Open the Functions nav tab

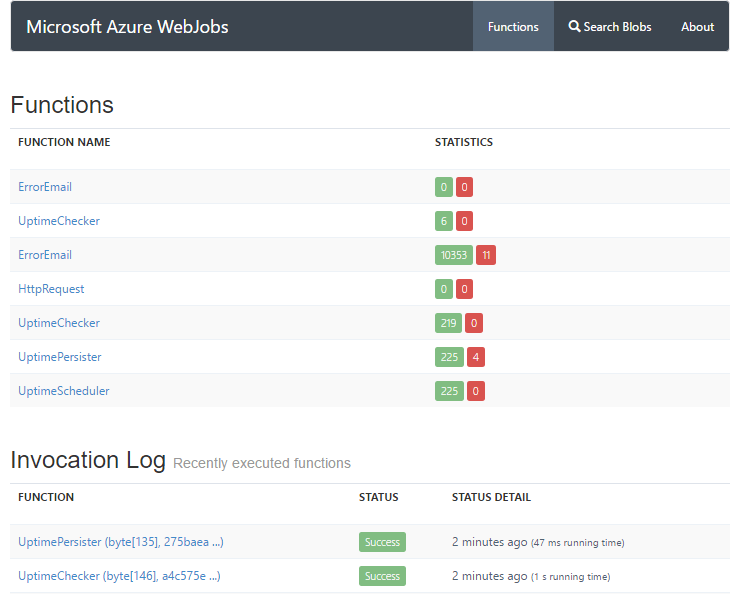coord(513,26)
